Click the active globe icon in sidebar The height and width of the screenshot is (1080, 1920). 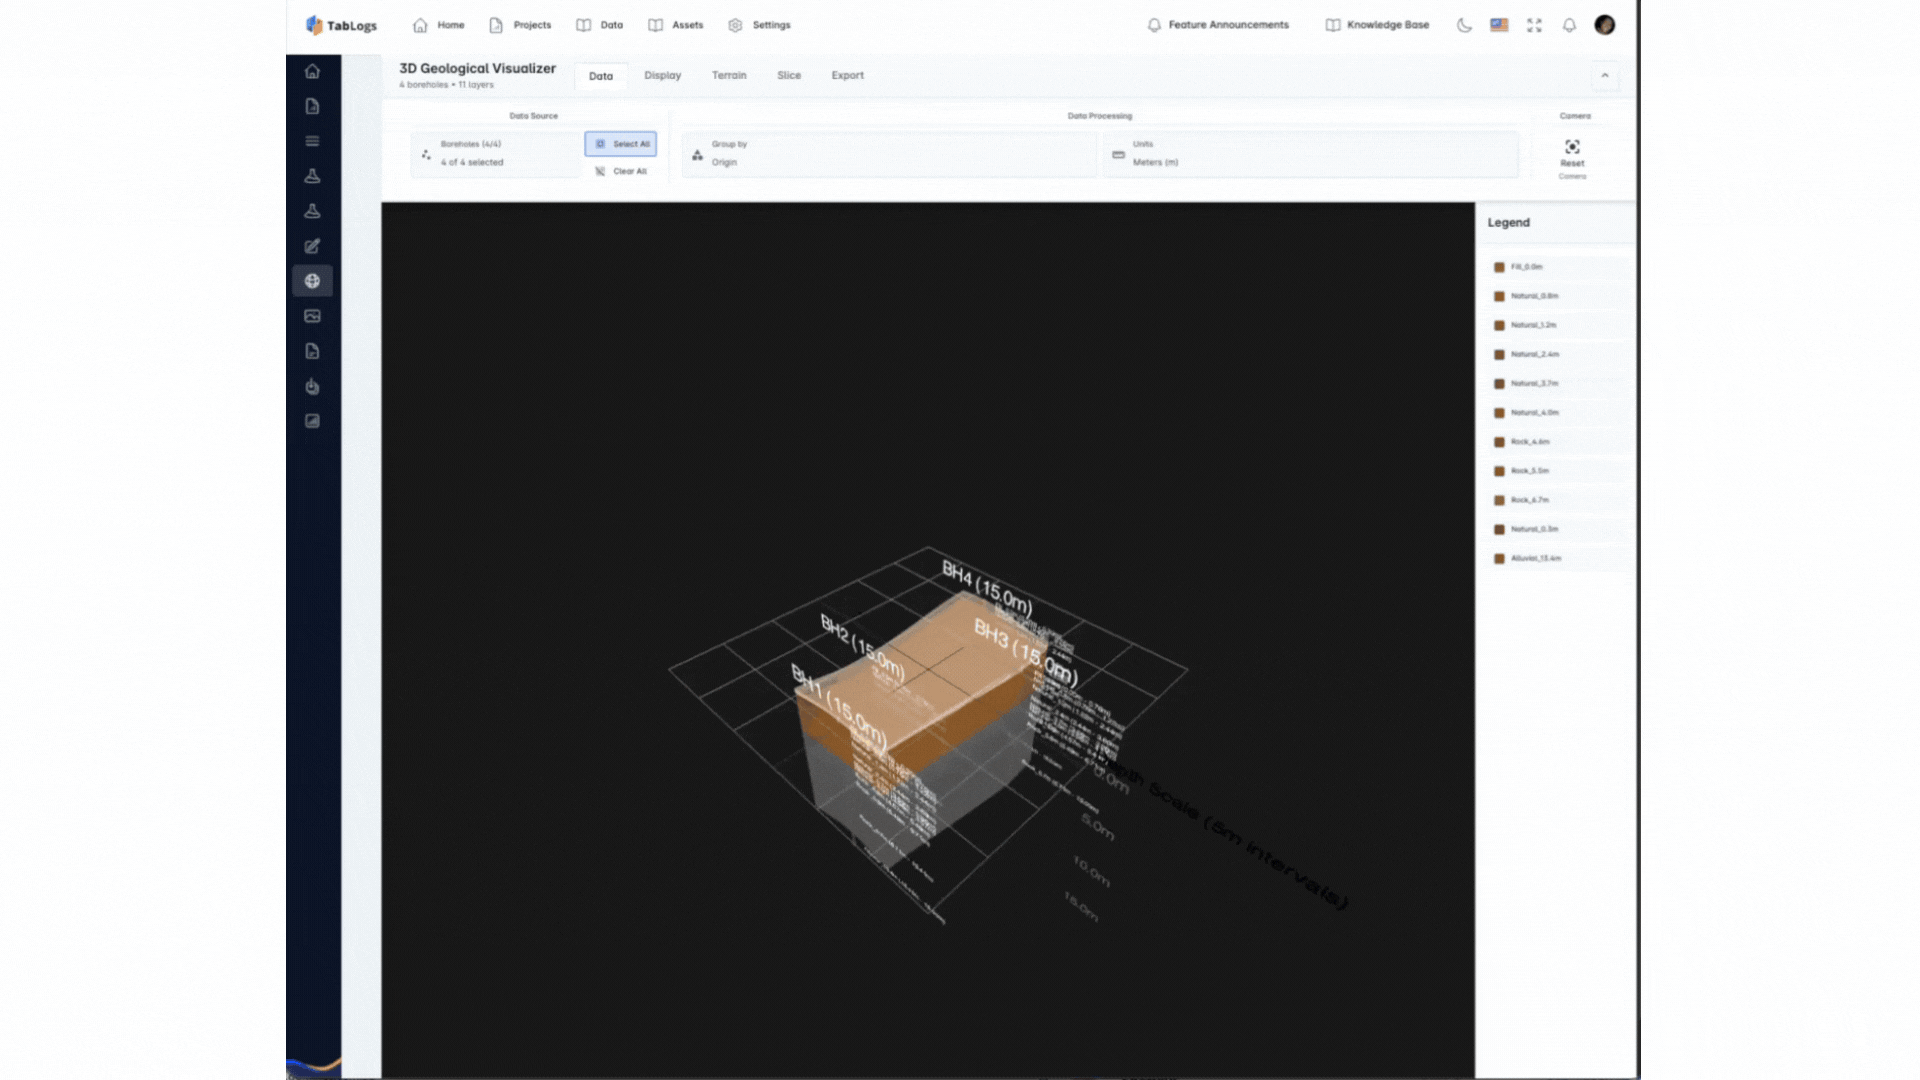point(312,281)
